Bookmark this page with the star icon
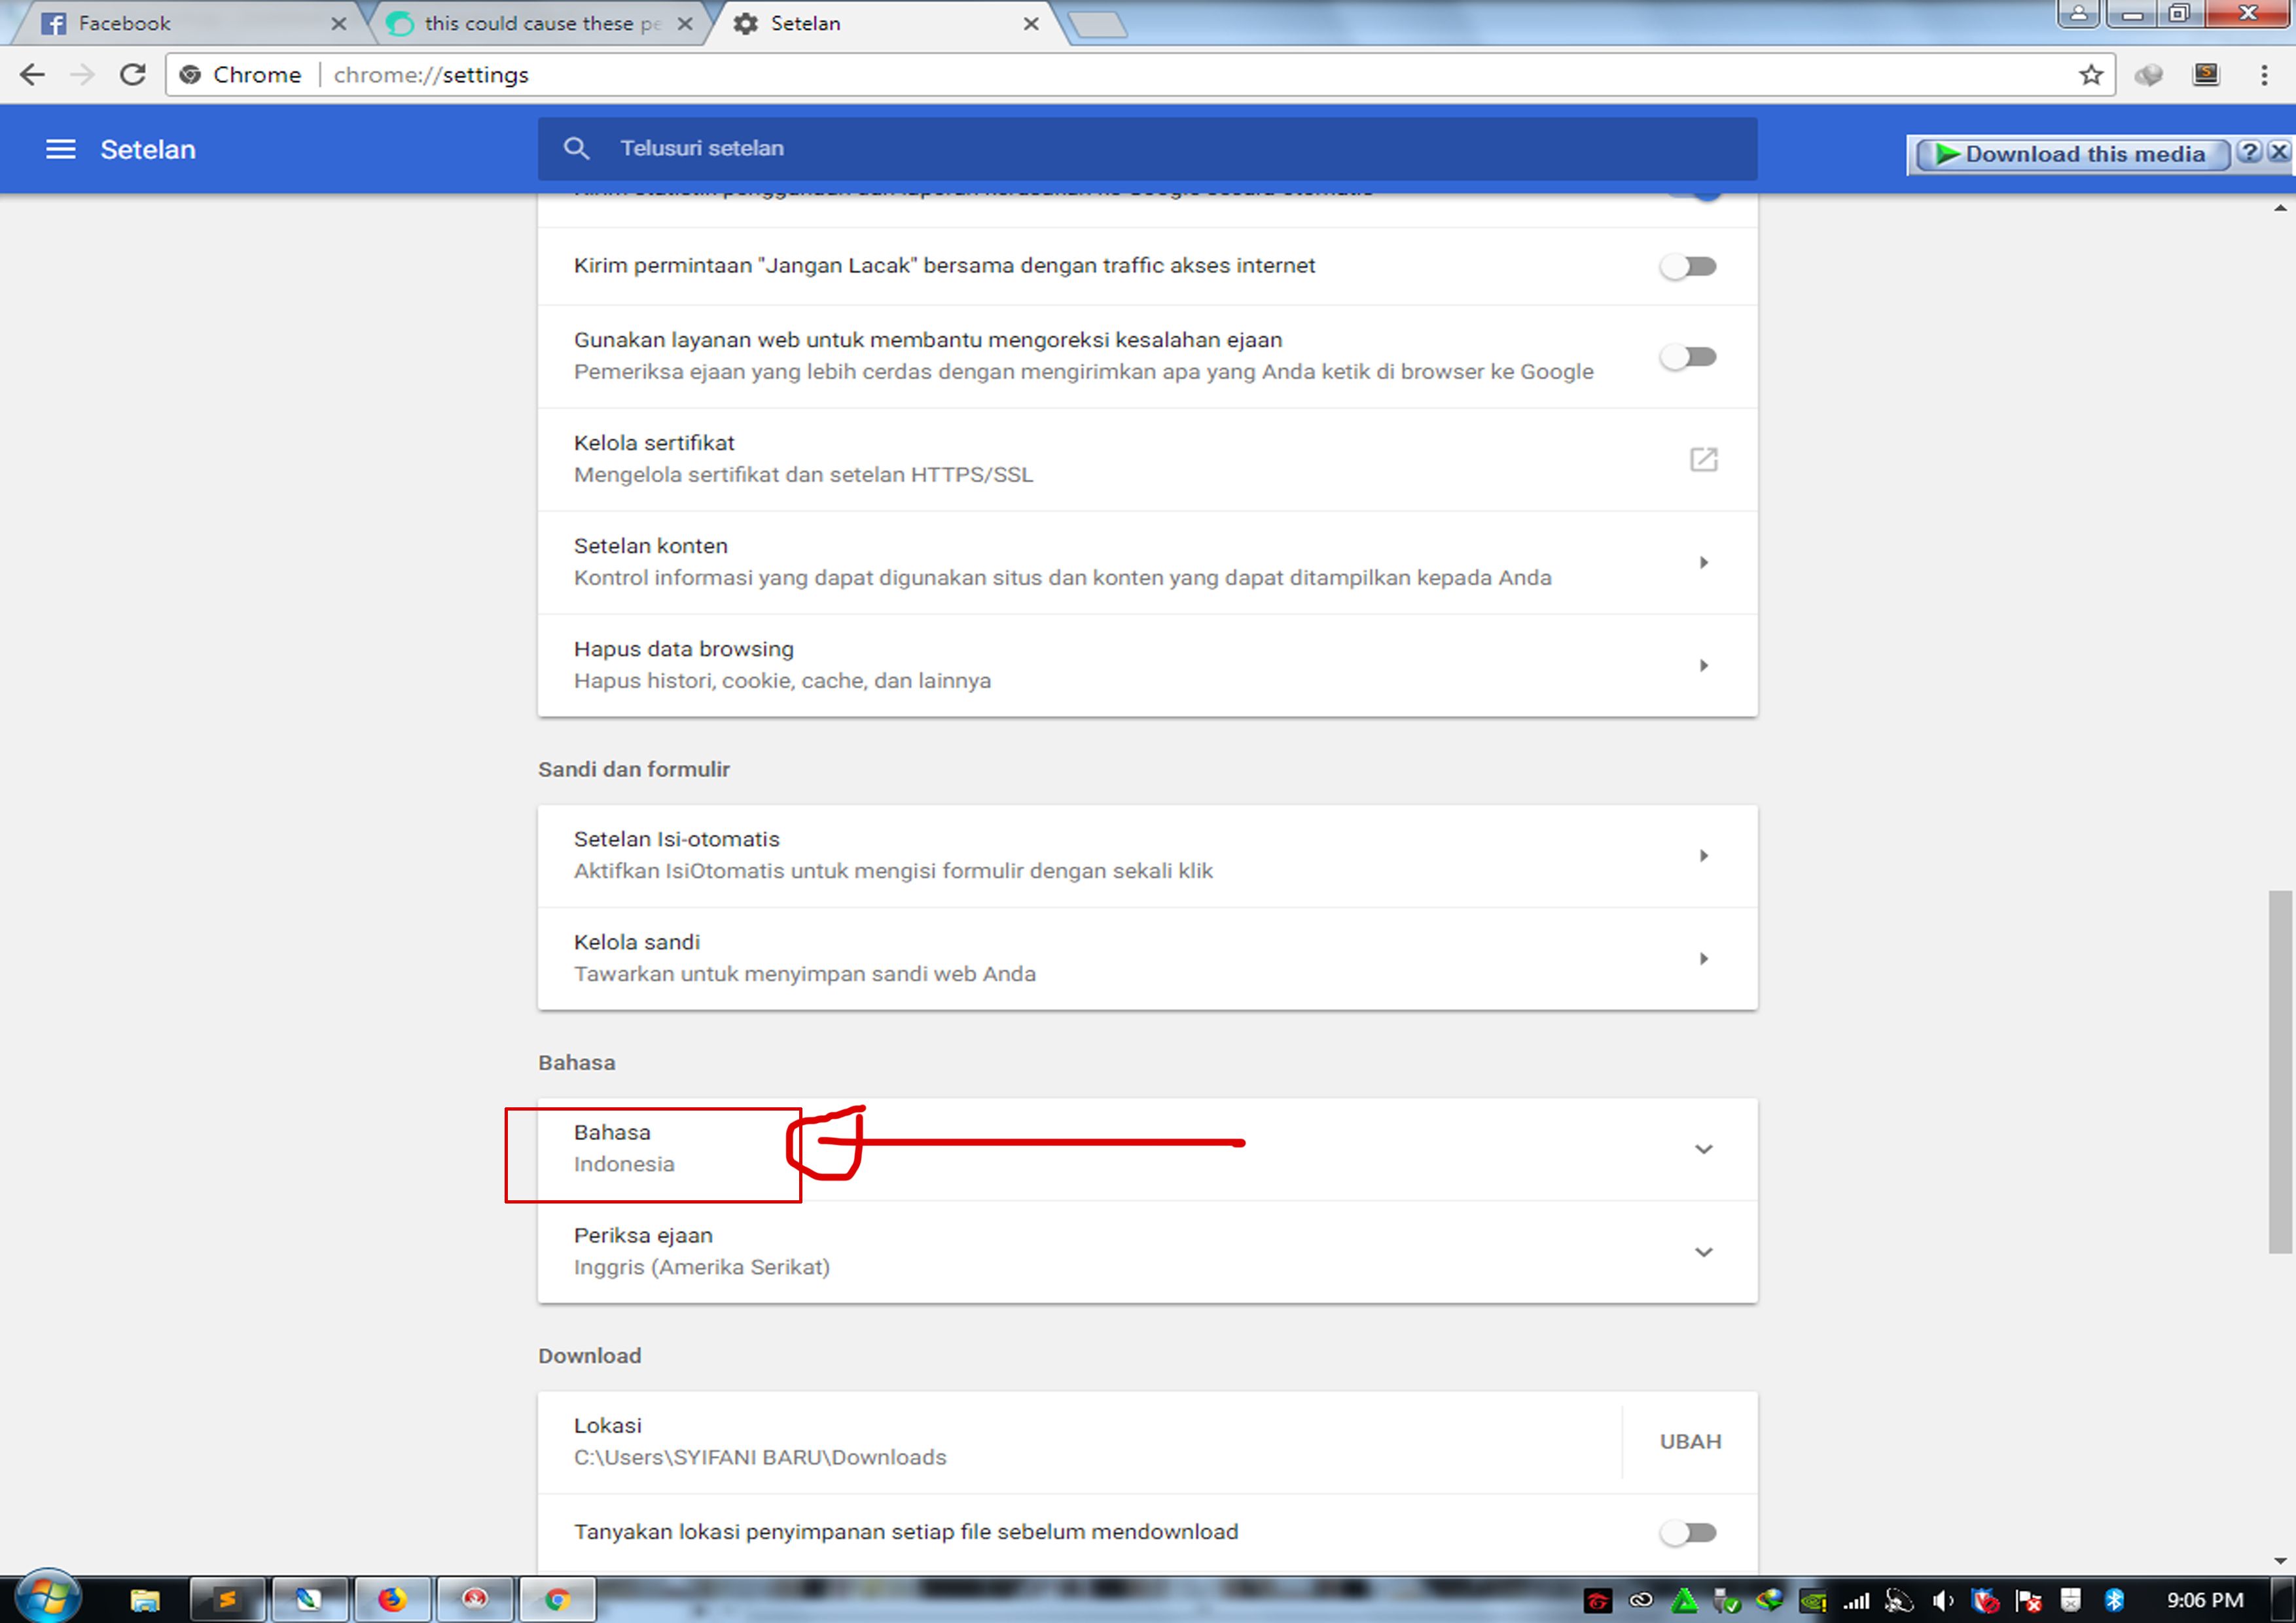2296x1623 pixels. coord(2090,75)
